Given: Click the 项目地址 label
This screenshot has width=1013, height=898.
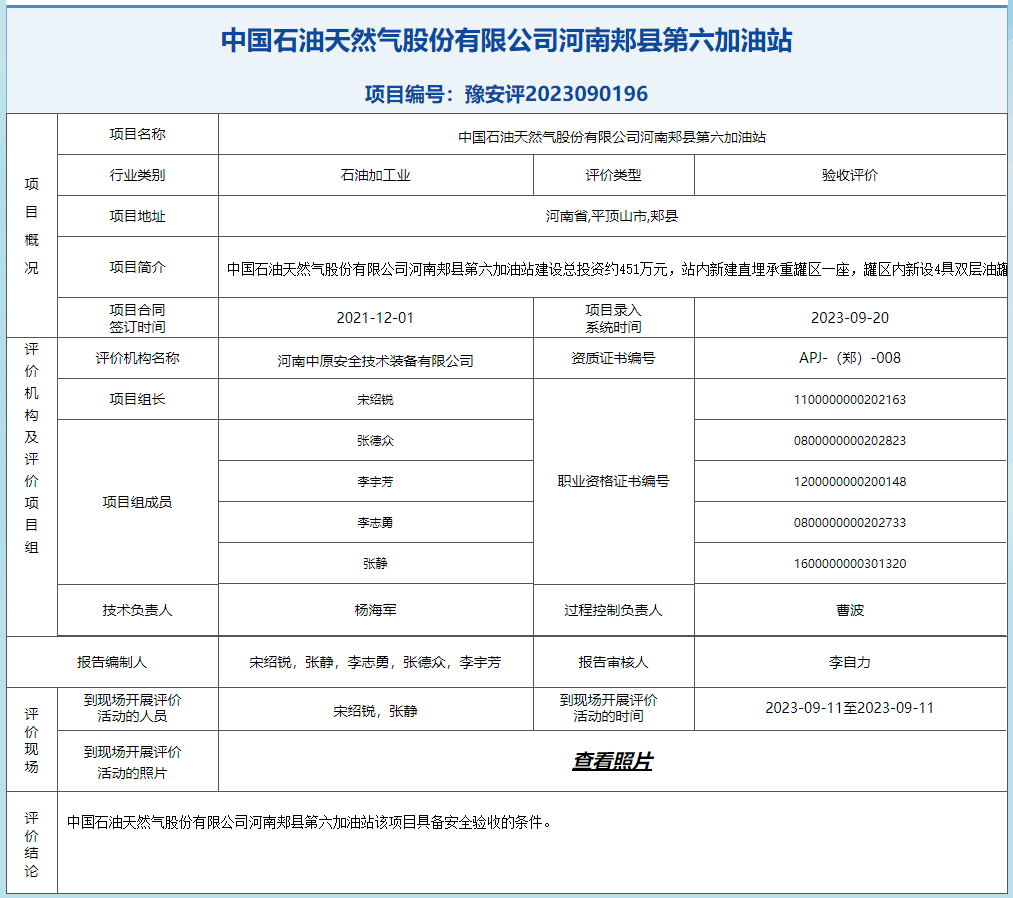Looking at the screenshot, I should (138, 216).
